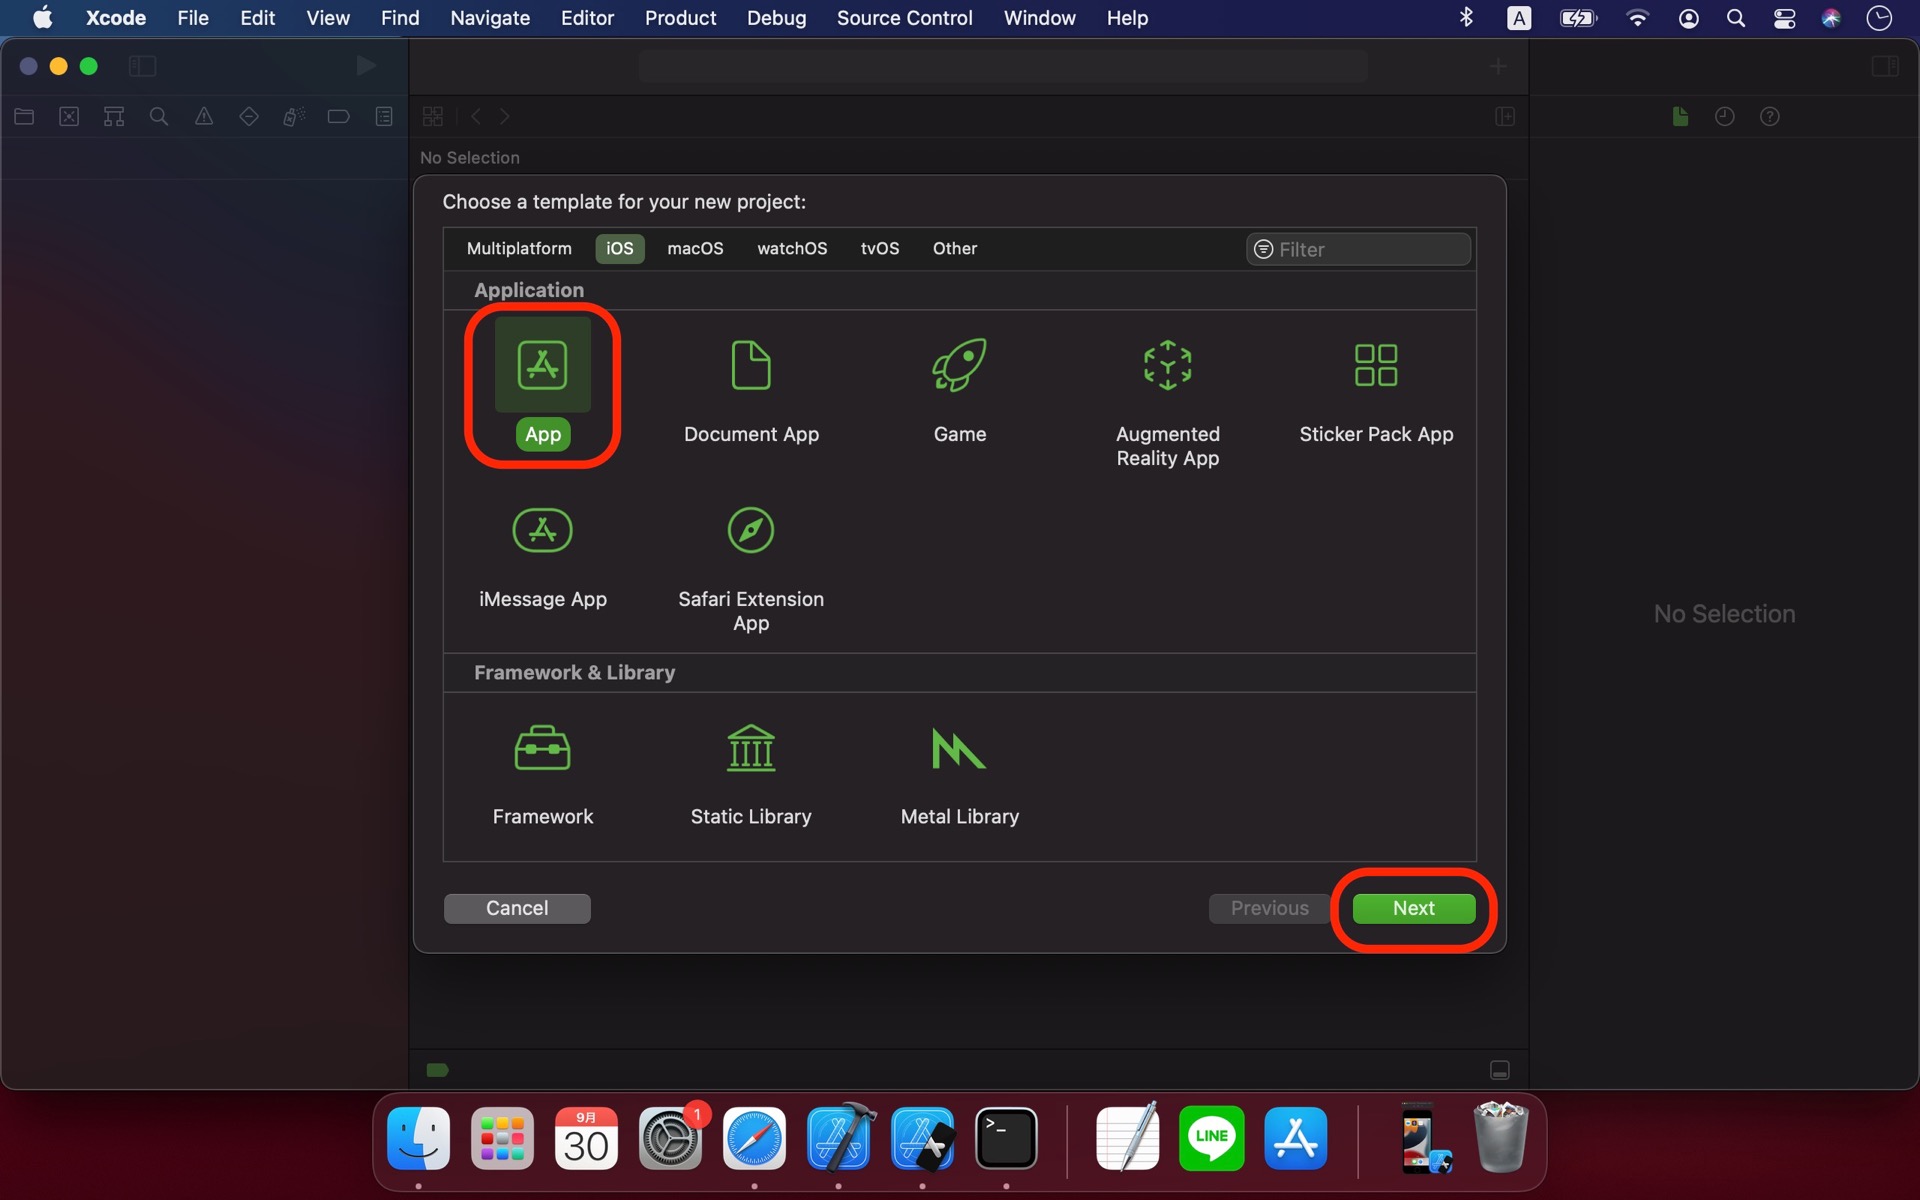Choose the Game template rocket icon
The image size is (1920, 1200).
point(960,365)
